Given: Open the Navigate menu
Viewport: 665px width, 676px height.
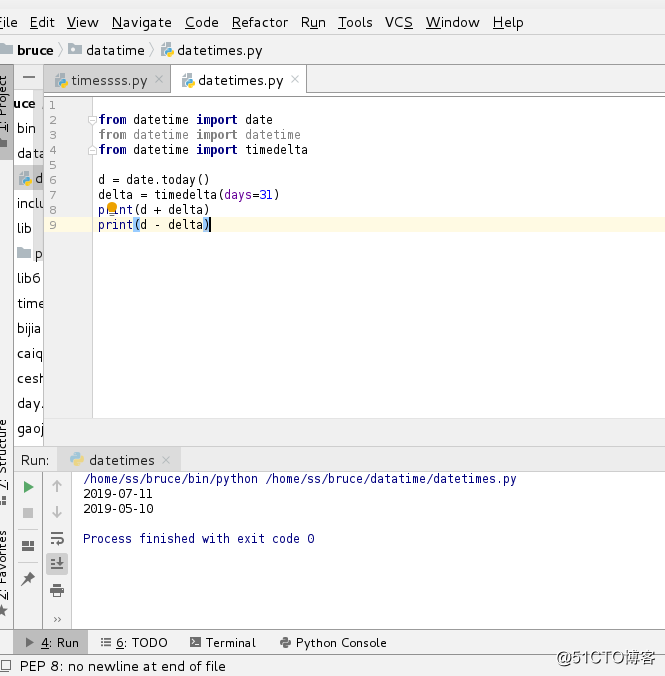Looking at the screenshot, I should (141, 22).
